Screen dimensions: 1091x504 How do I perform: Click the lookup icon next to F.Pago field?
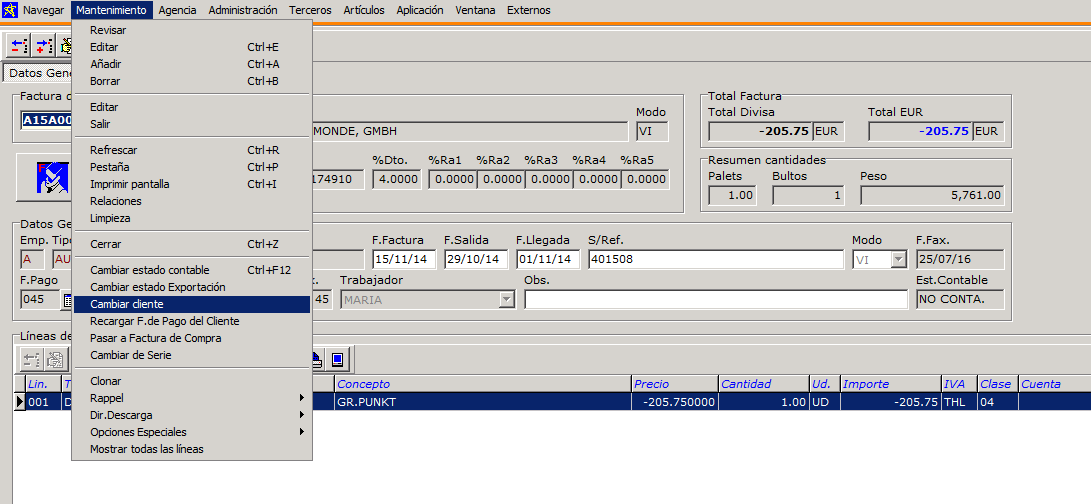point(66,300)
